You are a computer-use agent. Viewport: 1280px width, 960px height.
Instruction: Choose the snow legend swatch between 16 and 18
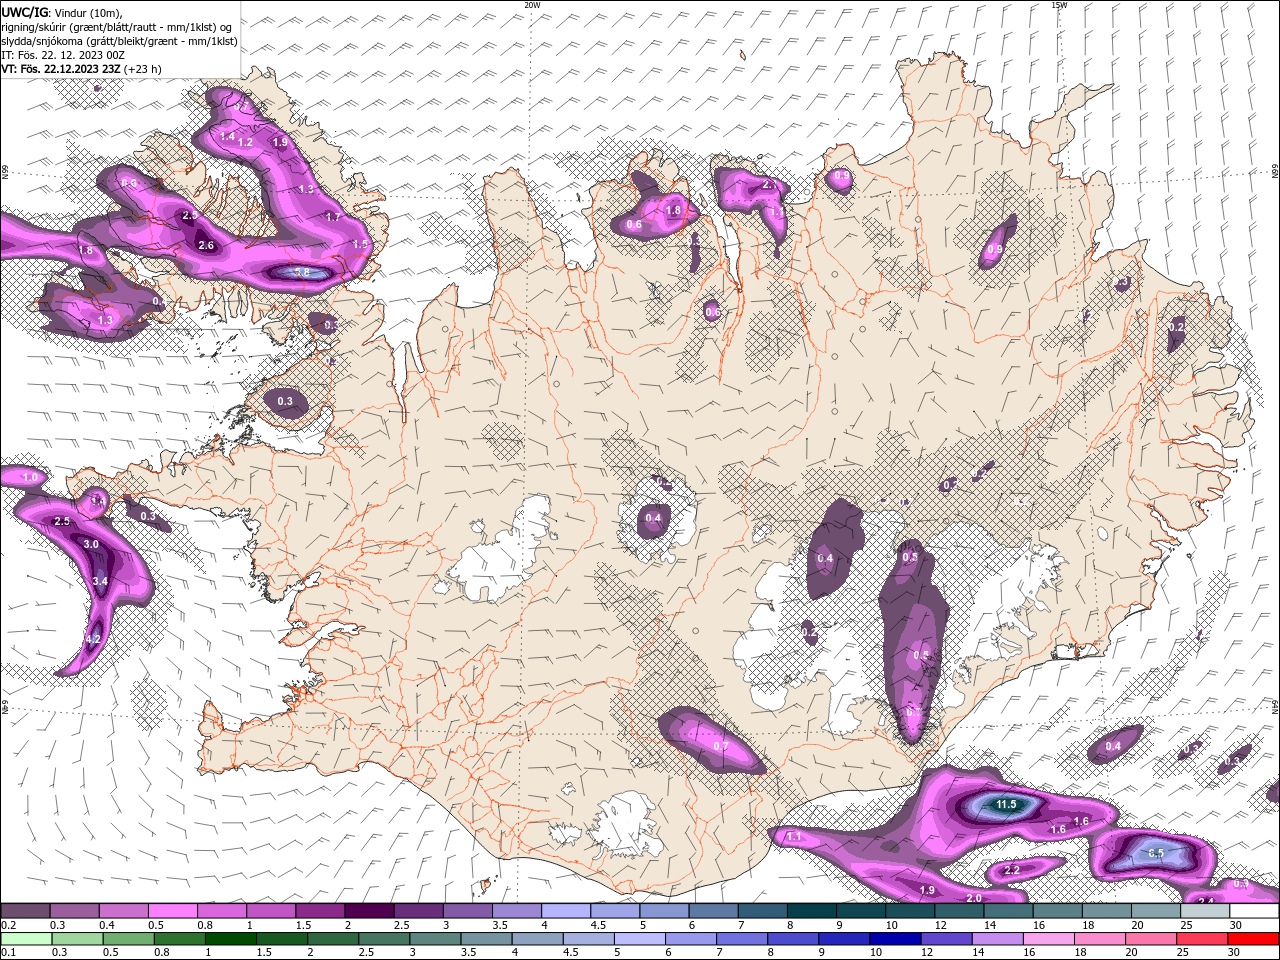(x=1058, y=911)
